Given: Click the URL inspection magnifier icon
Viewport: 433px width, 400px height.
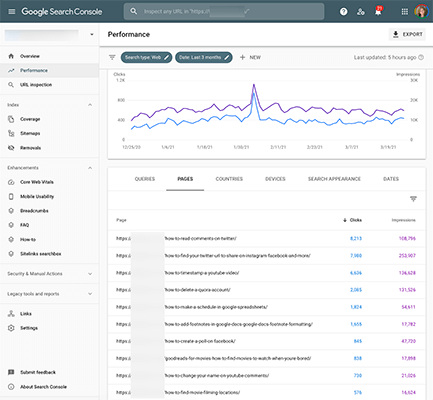Looking at the screenshot, I should pos(11,85).
